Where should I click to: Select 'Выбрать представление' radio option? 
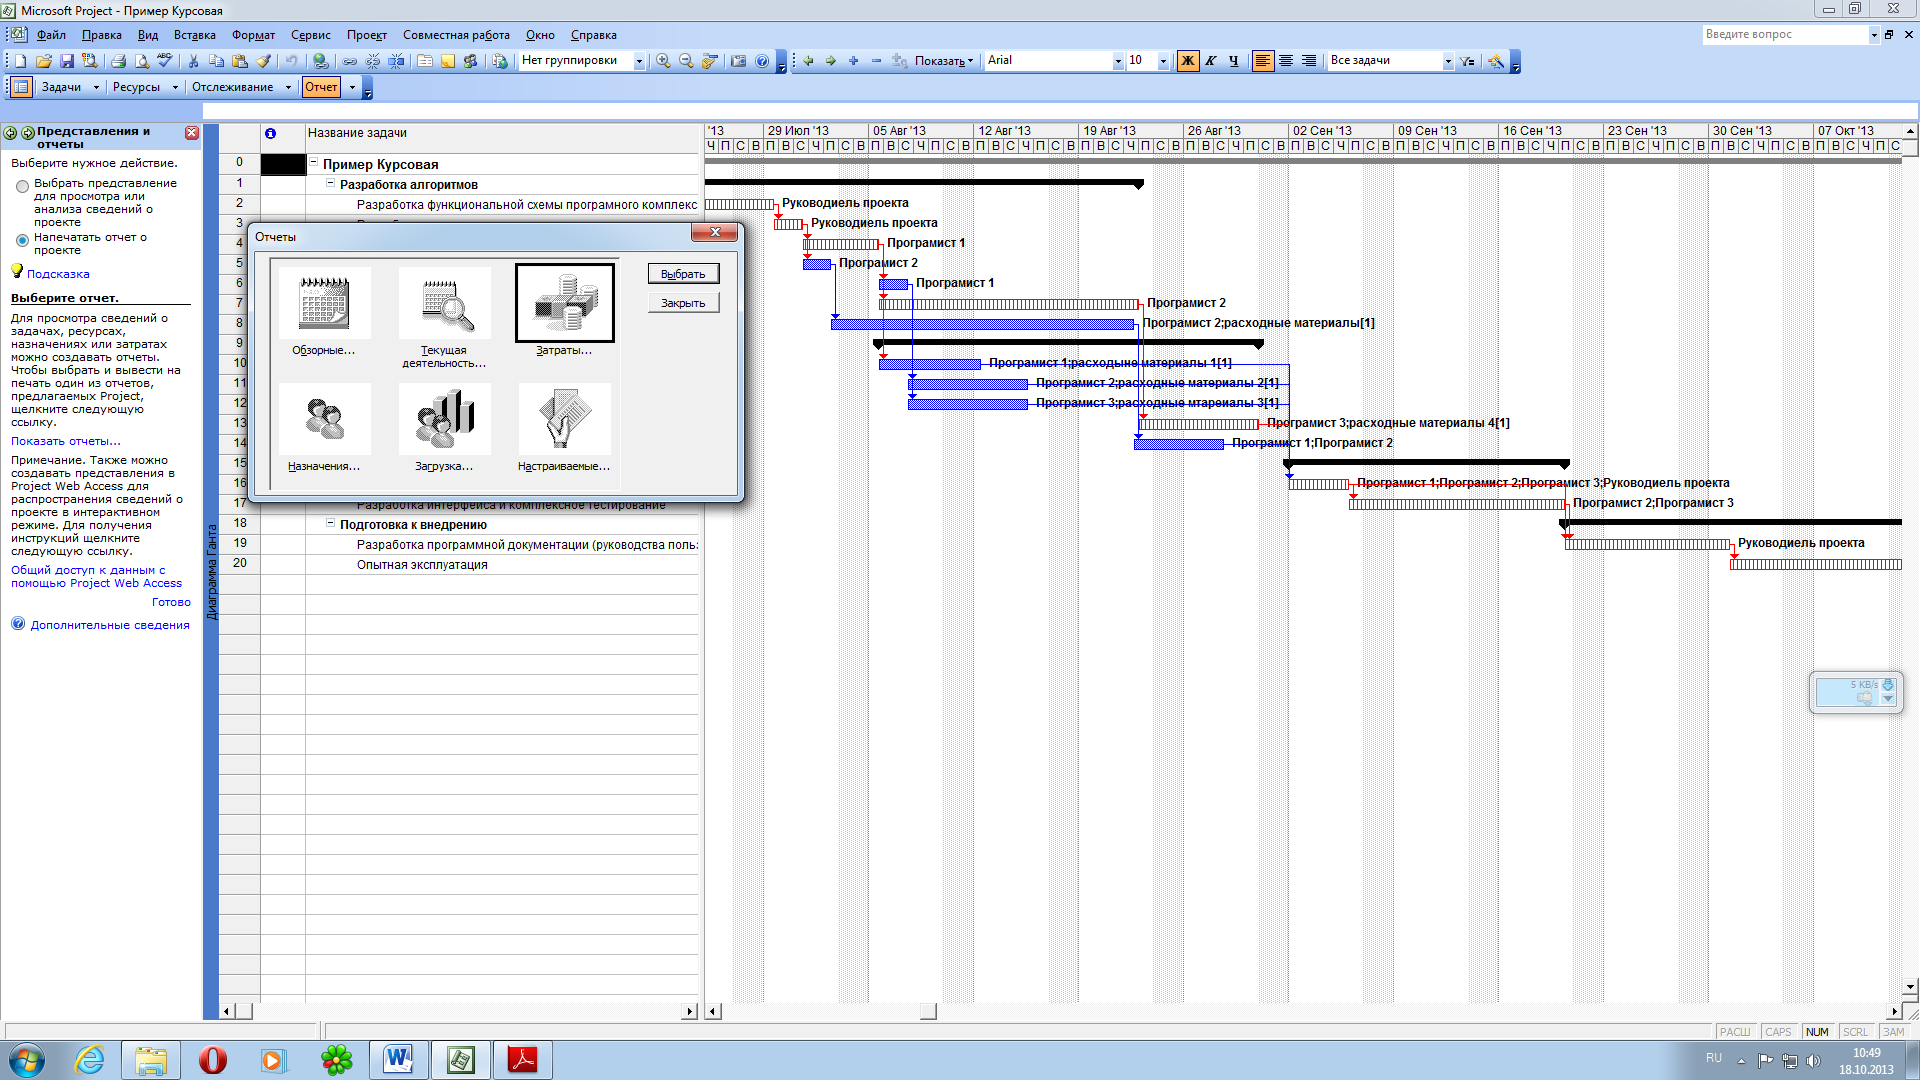click(22, 187)
